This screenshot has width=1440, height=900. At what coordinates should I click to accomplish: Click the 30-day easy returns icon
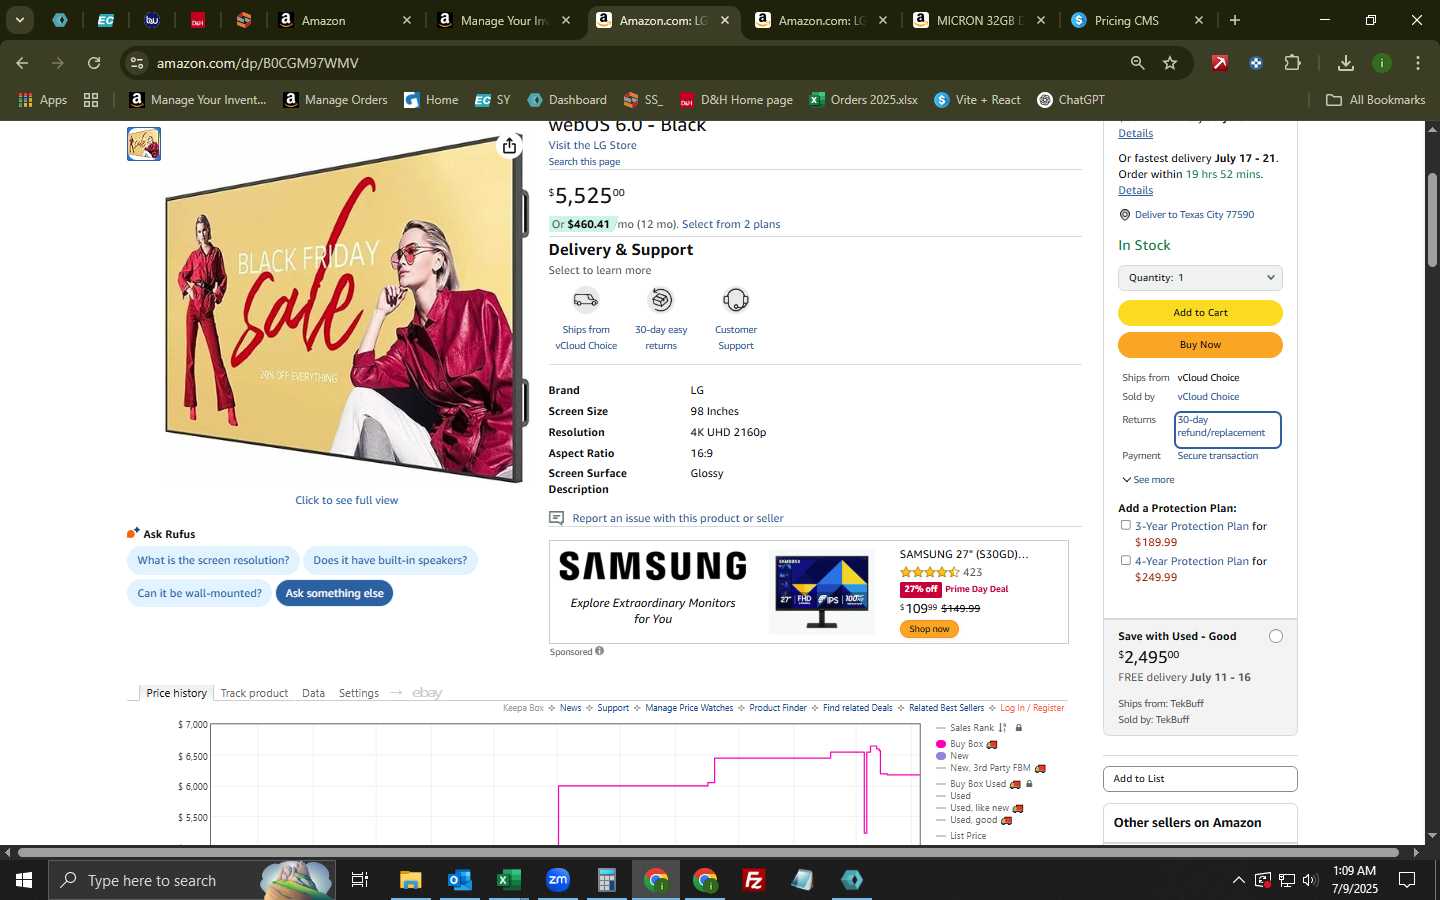point(661,300)
